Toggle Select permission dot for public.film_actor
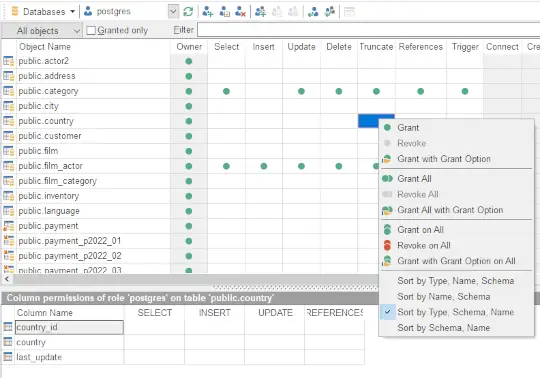Screen dimensions: 540x378 click(226, 166)
